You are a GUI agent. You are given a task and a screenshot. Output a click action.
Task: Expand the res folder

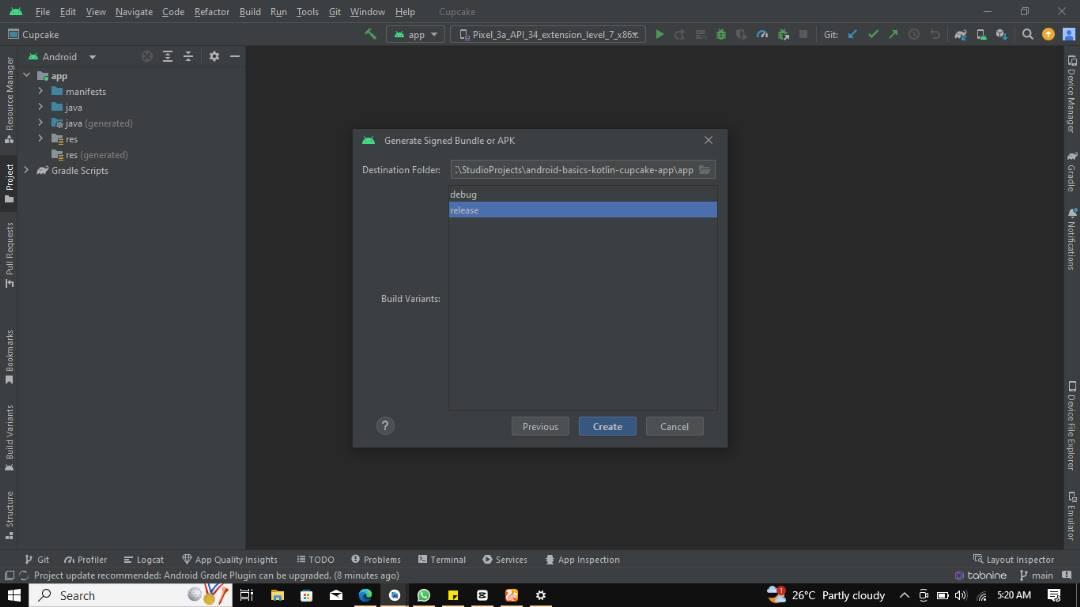[x=41, y=139]
